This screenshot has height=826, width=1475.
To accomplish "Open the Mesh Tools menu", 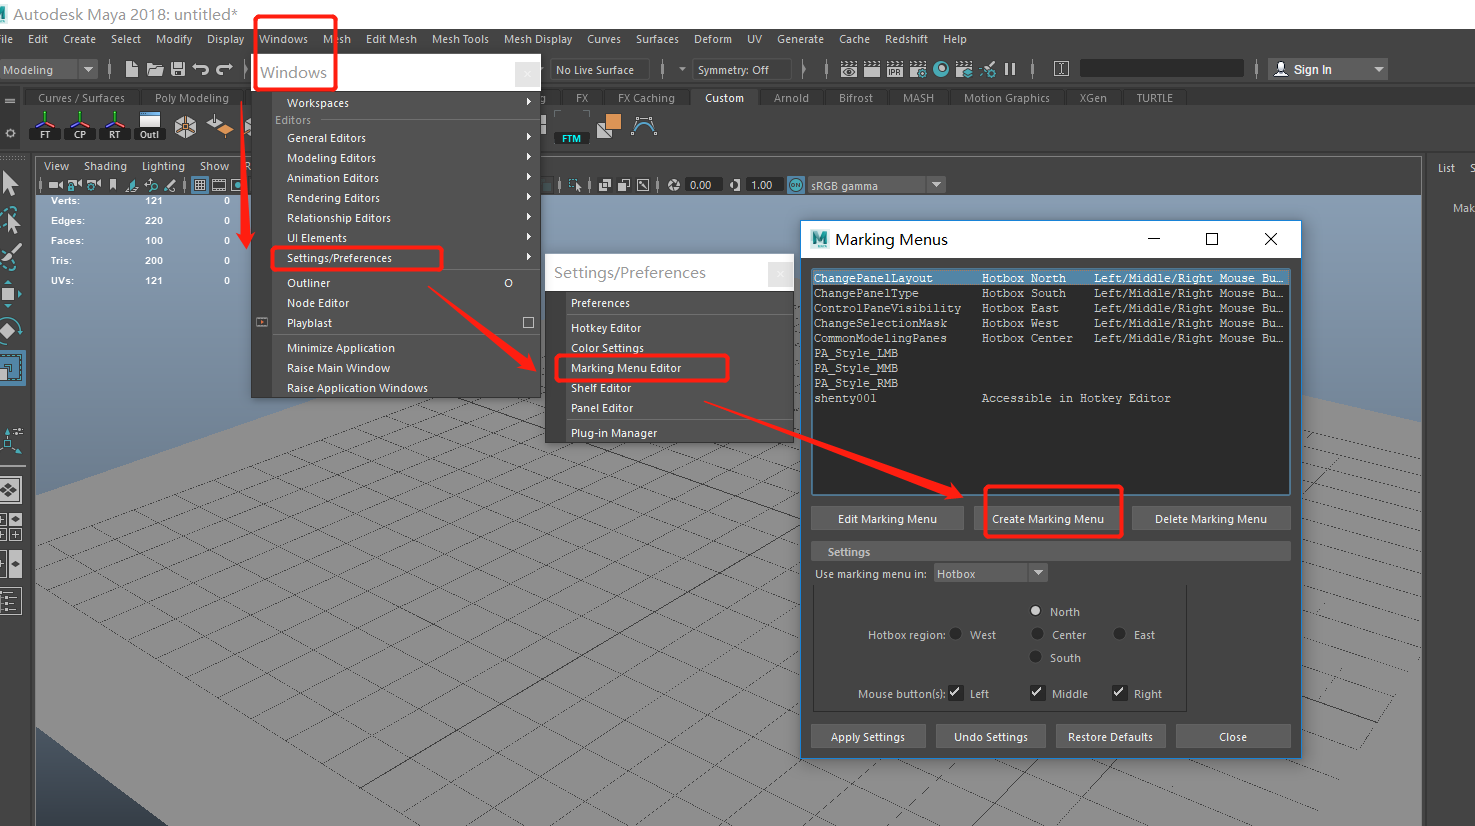I will pyautogui.click(x=460, y=39).
